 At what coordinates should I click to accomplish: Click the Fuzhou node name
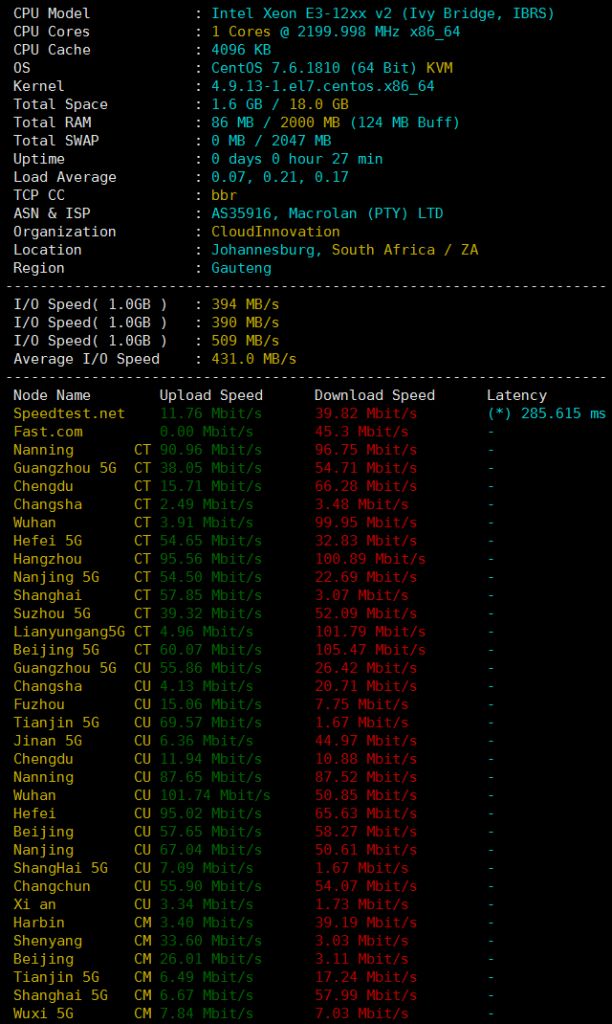39,705
